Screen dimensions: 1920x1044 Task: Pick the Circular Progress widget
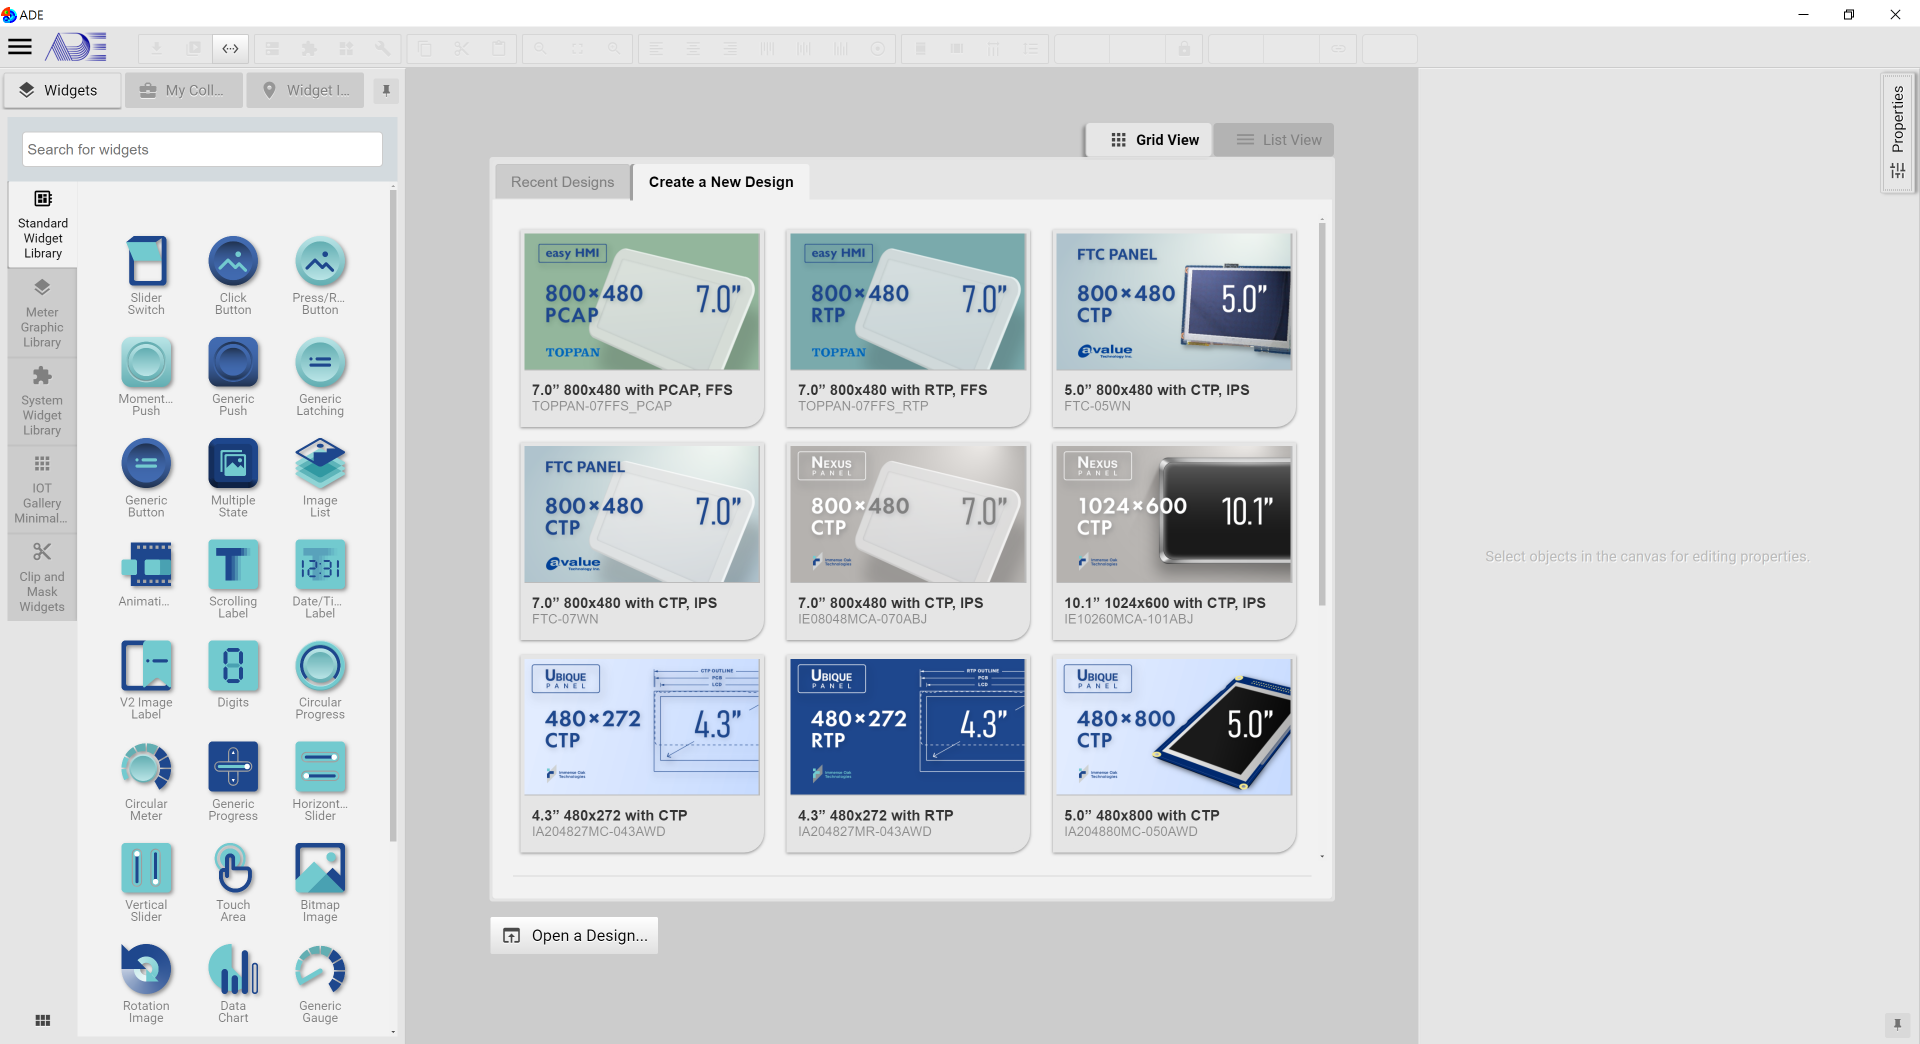click(320, 667)
